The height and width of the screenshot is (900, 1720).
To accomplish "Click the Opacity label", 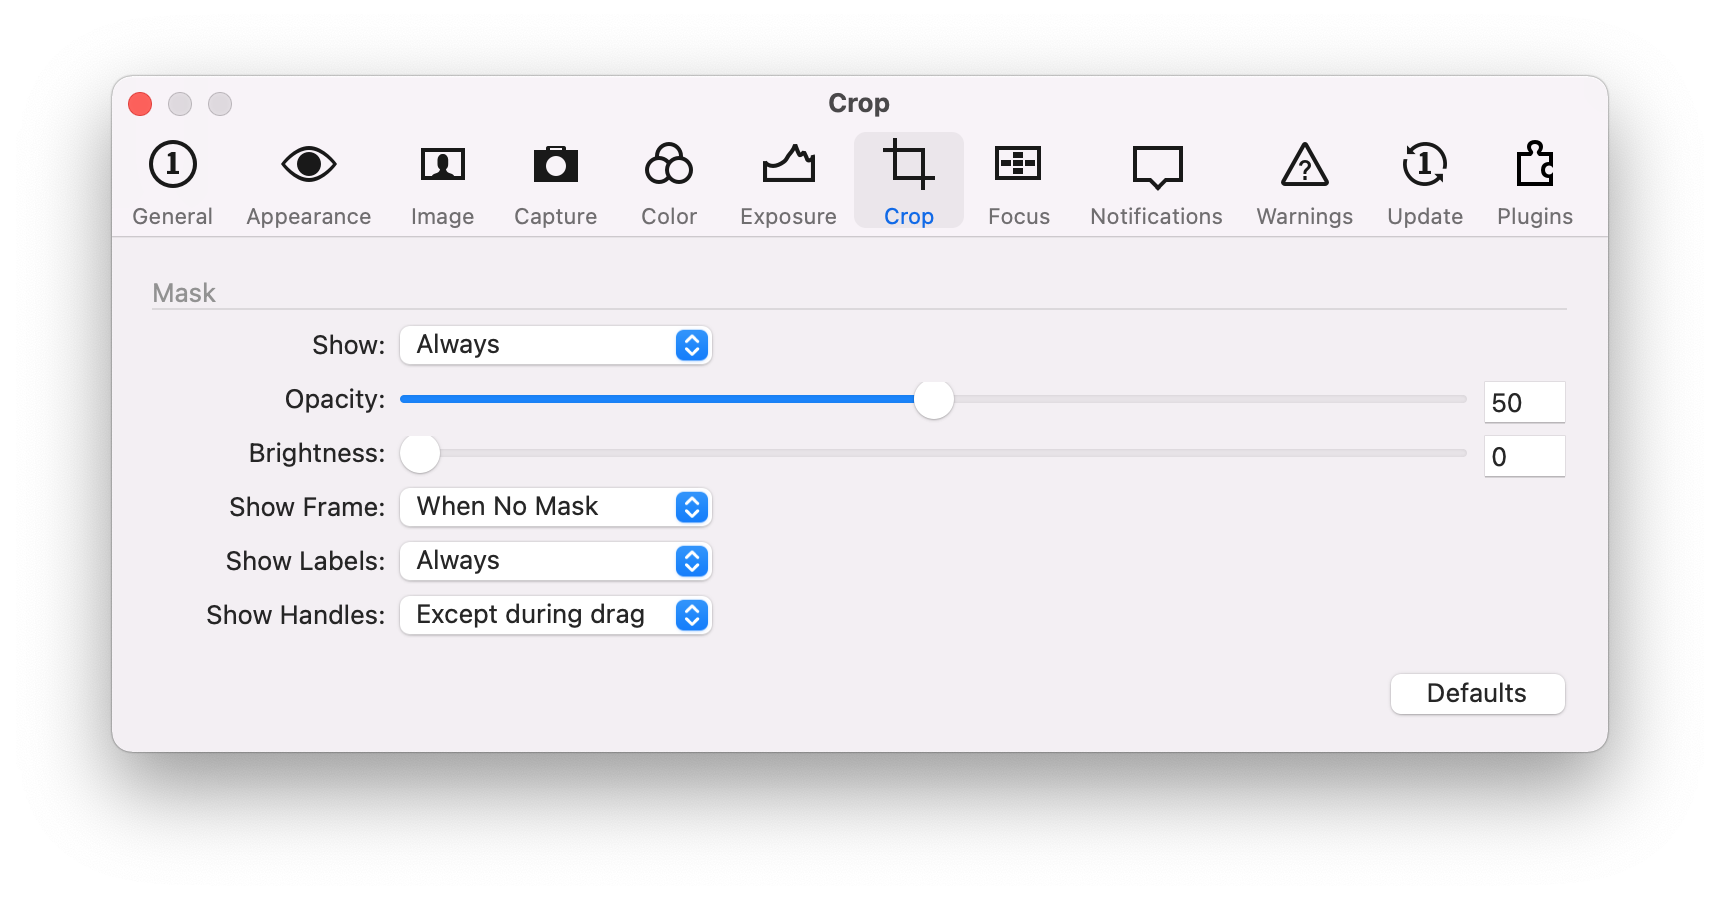I will (x=334, y=399).
